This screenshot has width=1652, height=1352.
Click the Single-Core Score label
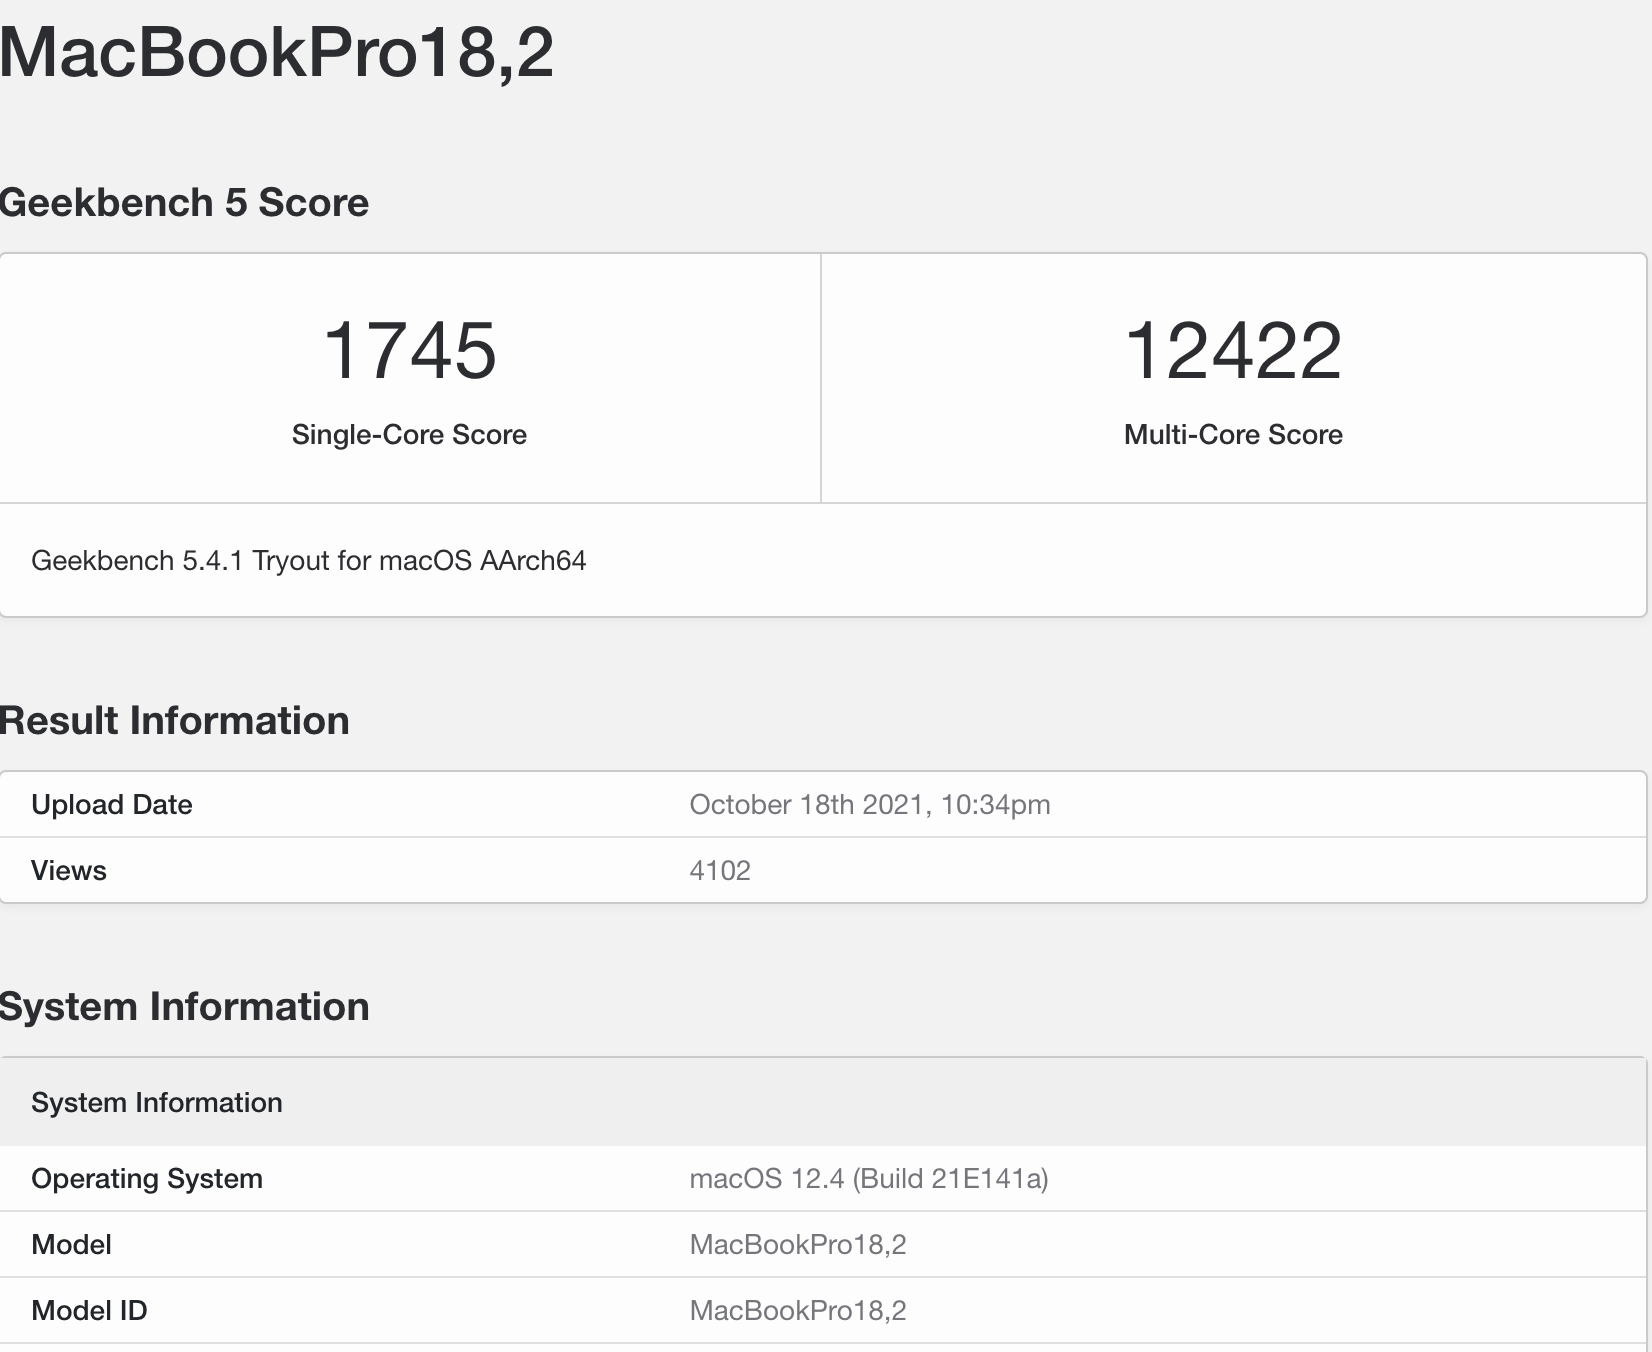409,435
